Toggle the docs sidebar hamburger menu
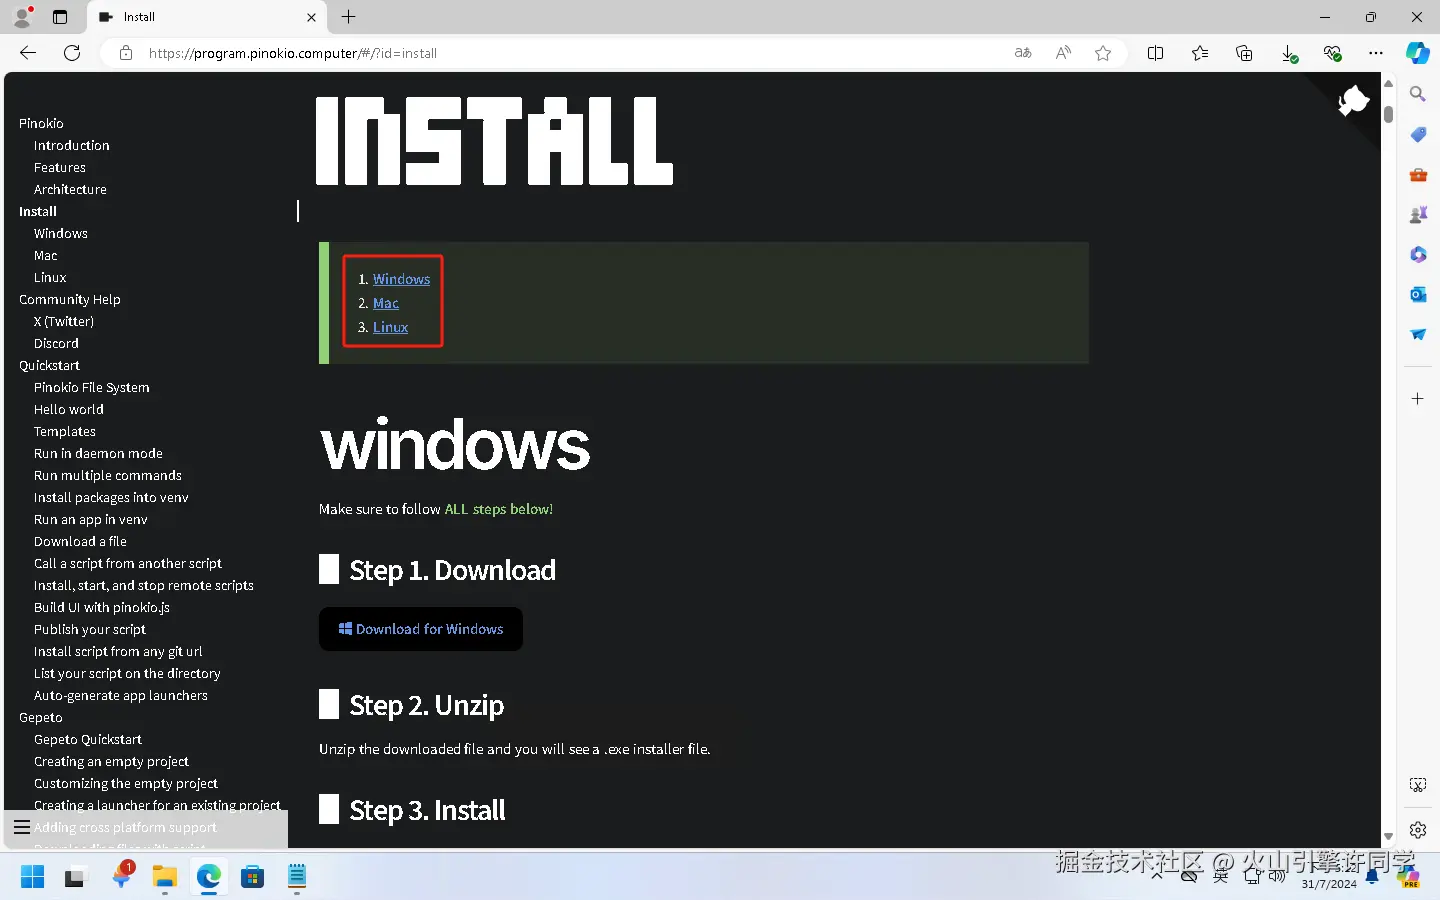1440x900 pixels. [x=22, y=827]
